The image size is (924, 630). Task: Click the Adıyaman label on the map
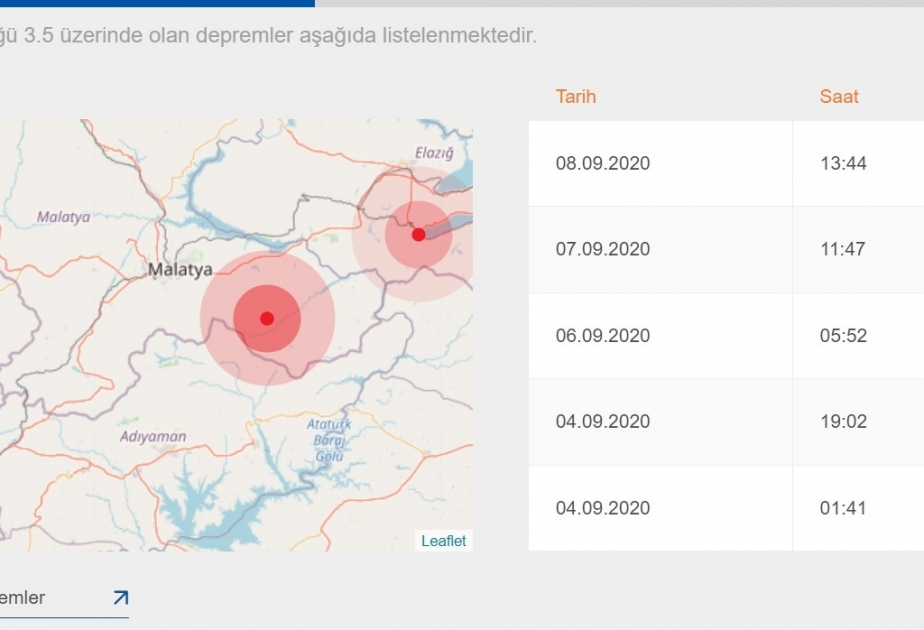tap(153, 437)
